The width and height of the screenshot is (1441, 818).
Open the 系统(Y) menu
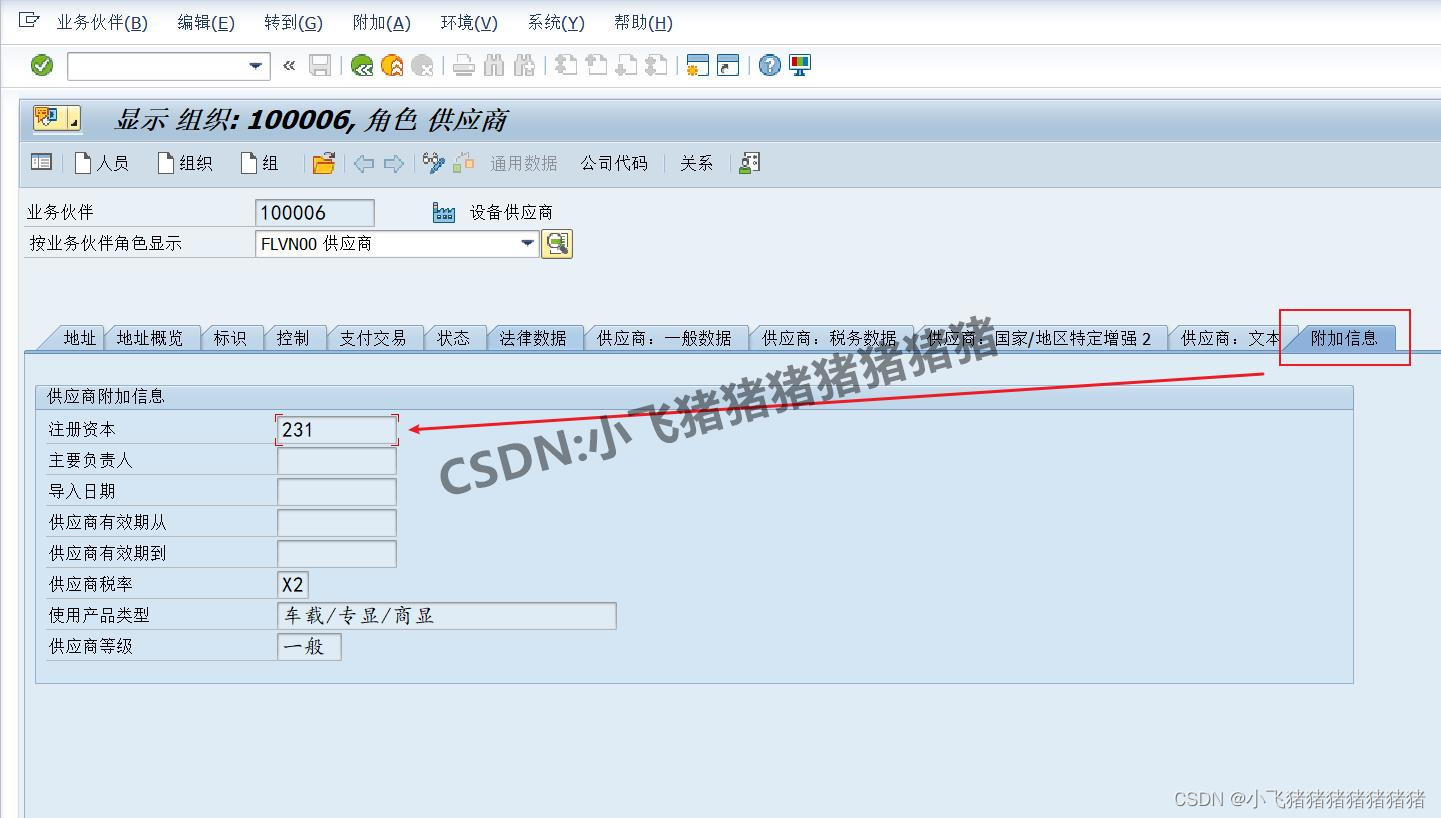click(556, 22)
